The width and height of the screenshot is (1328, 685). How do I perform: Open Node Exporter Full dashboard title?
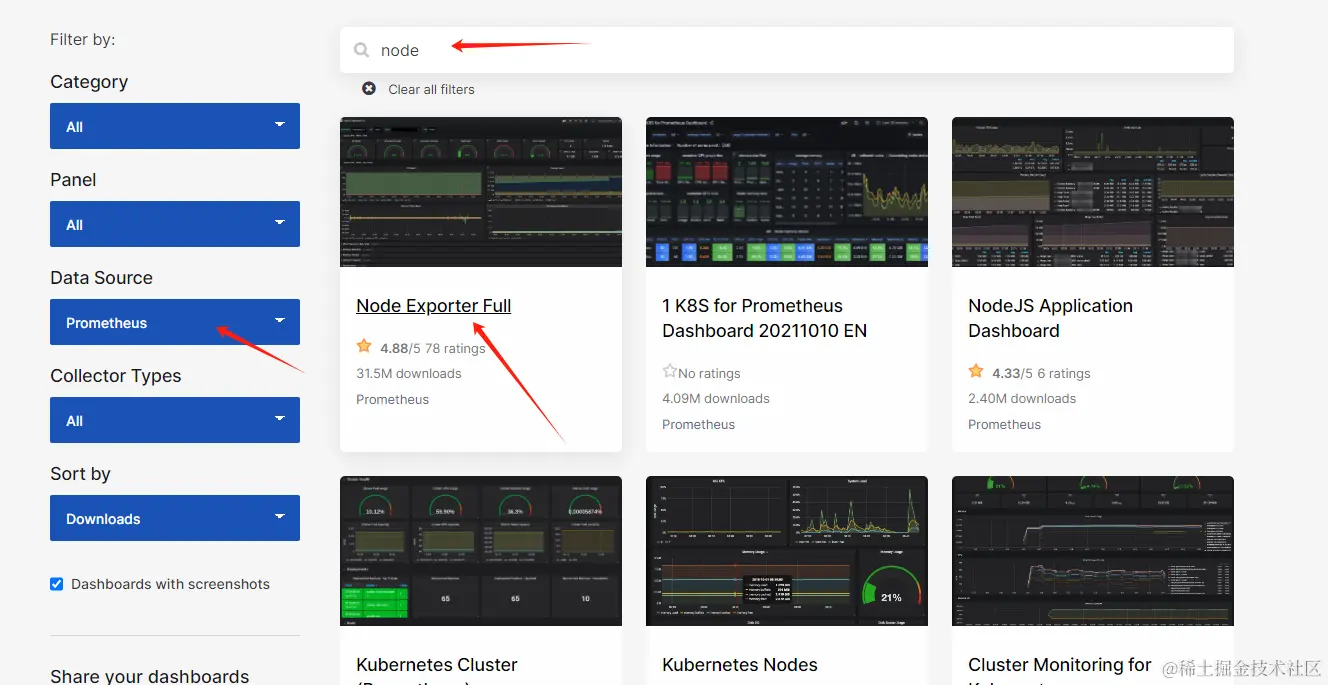[434, 306]
